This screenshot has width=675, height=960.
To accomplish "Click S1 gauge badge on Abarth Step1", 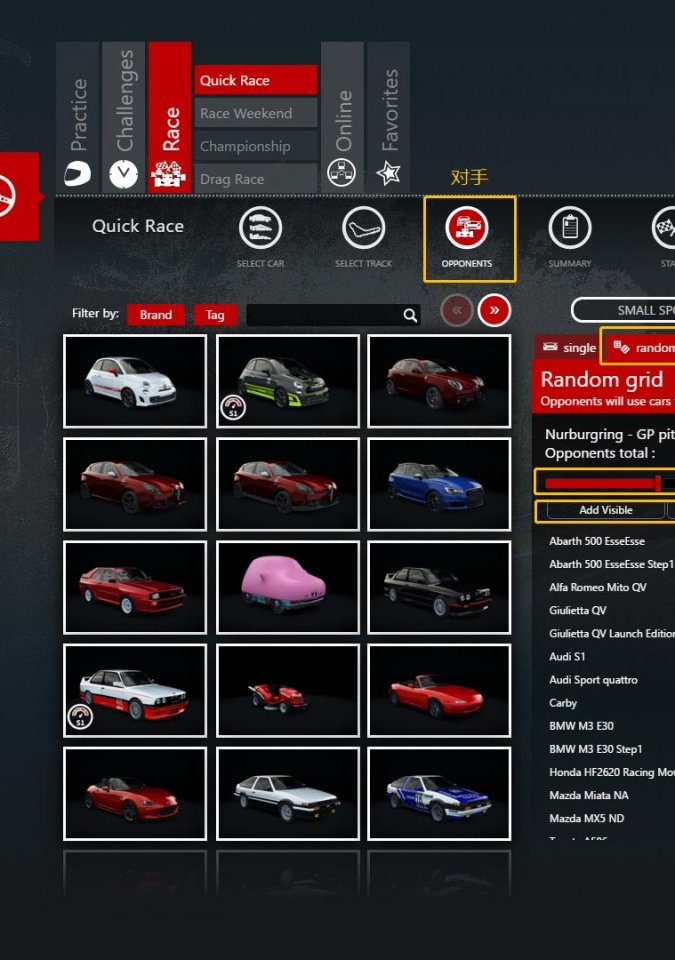I will point(233,407).
